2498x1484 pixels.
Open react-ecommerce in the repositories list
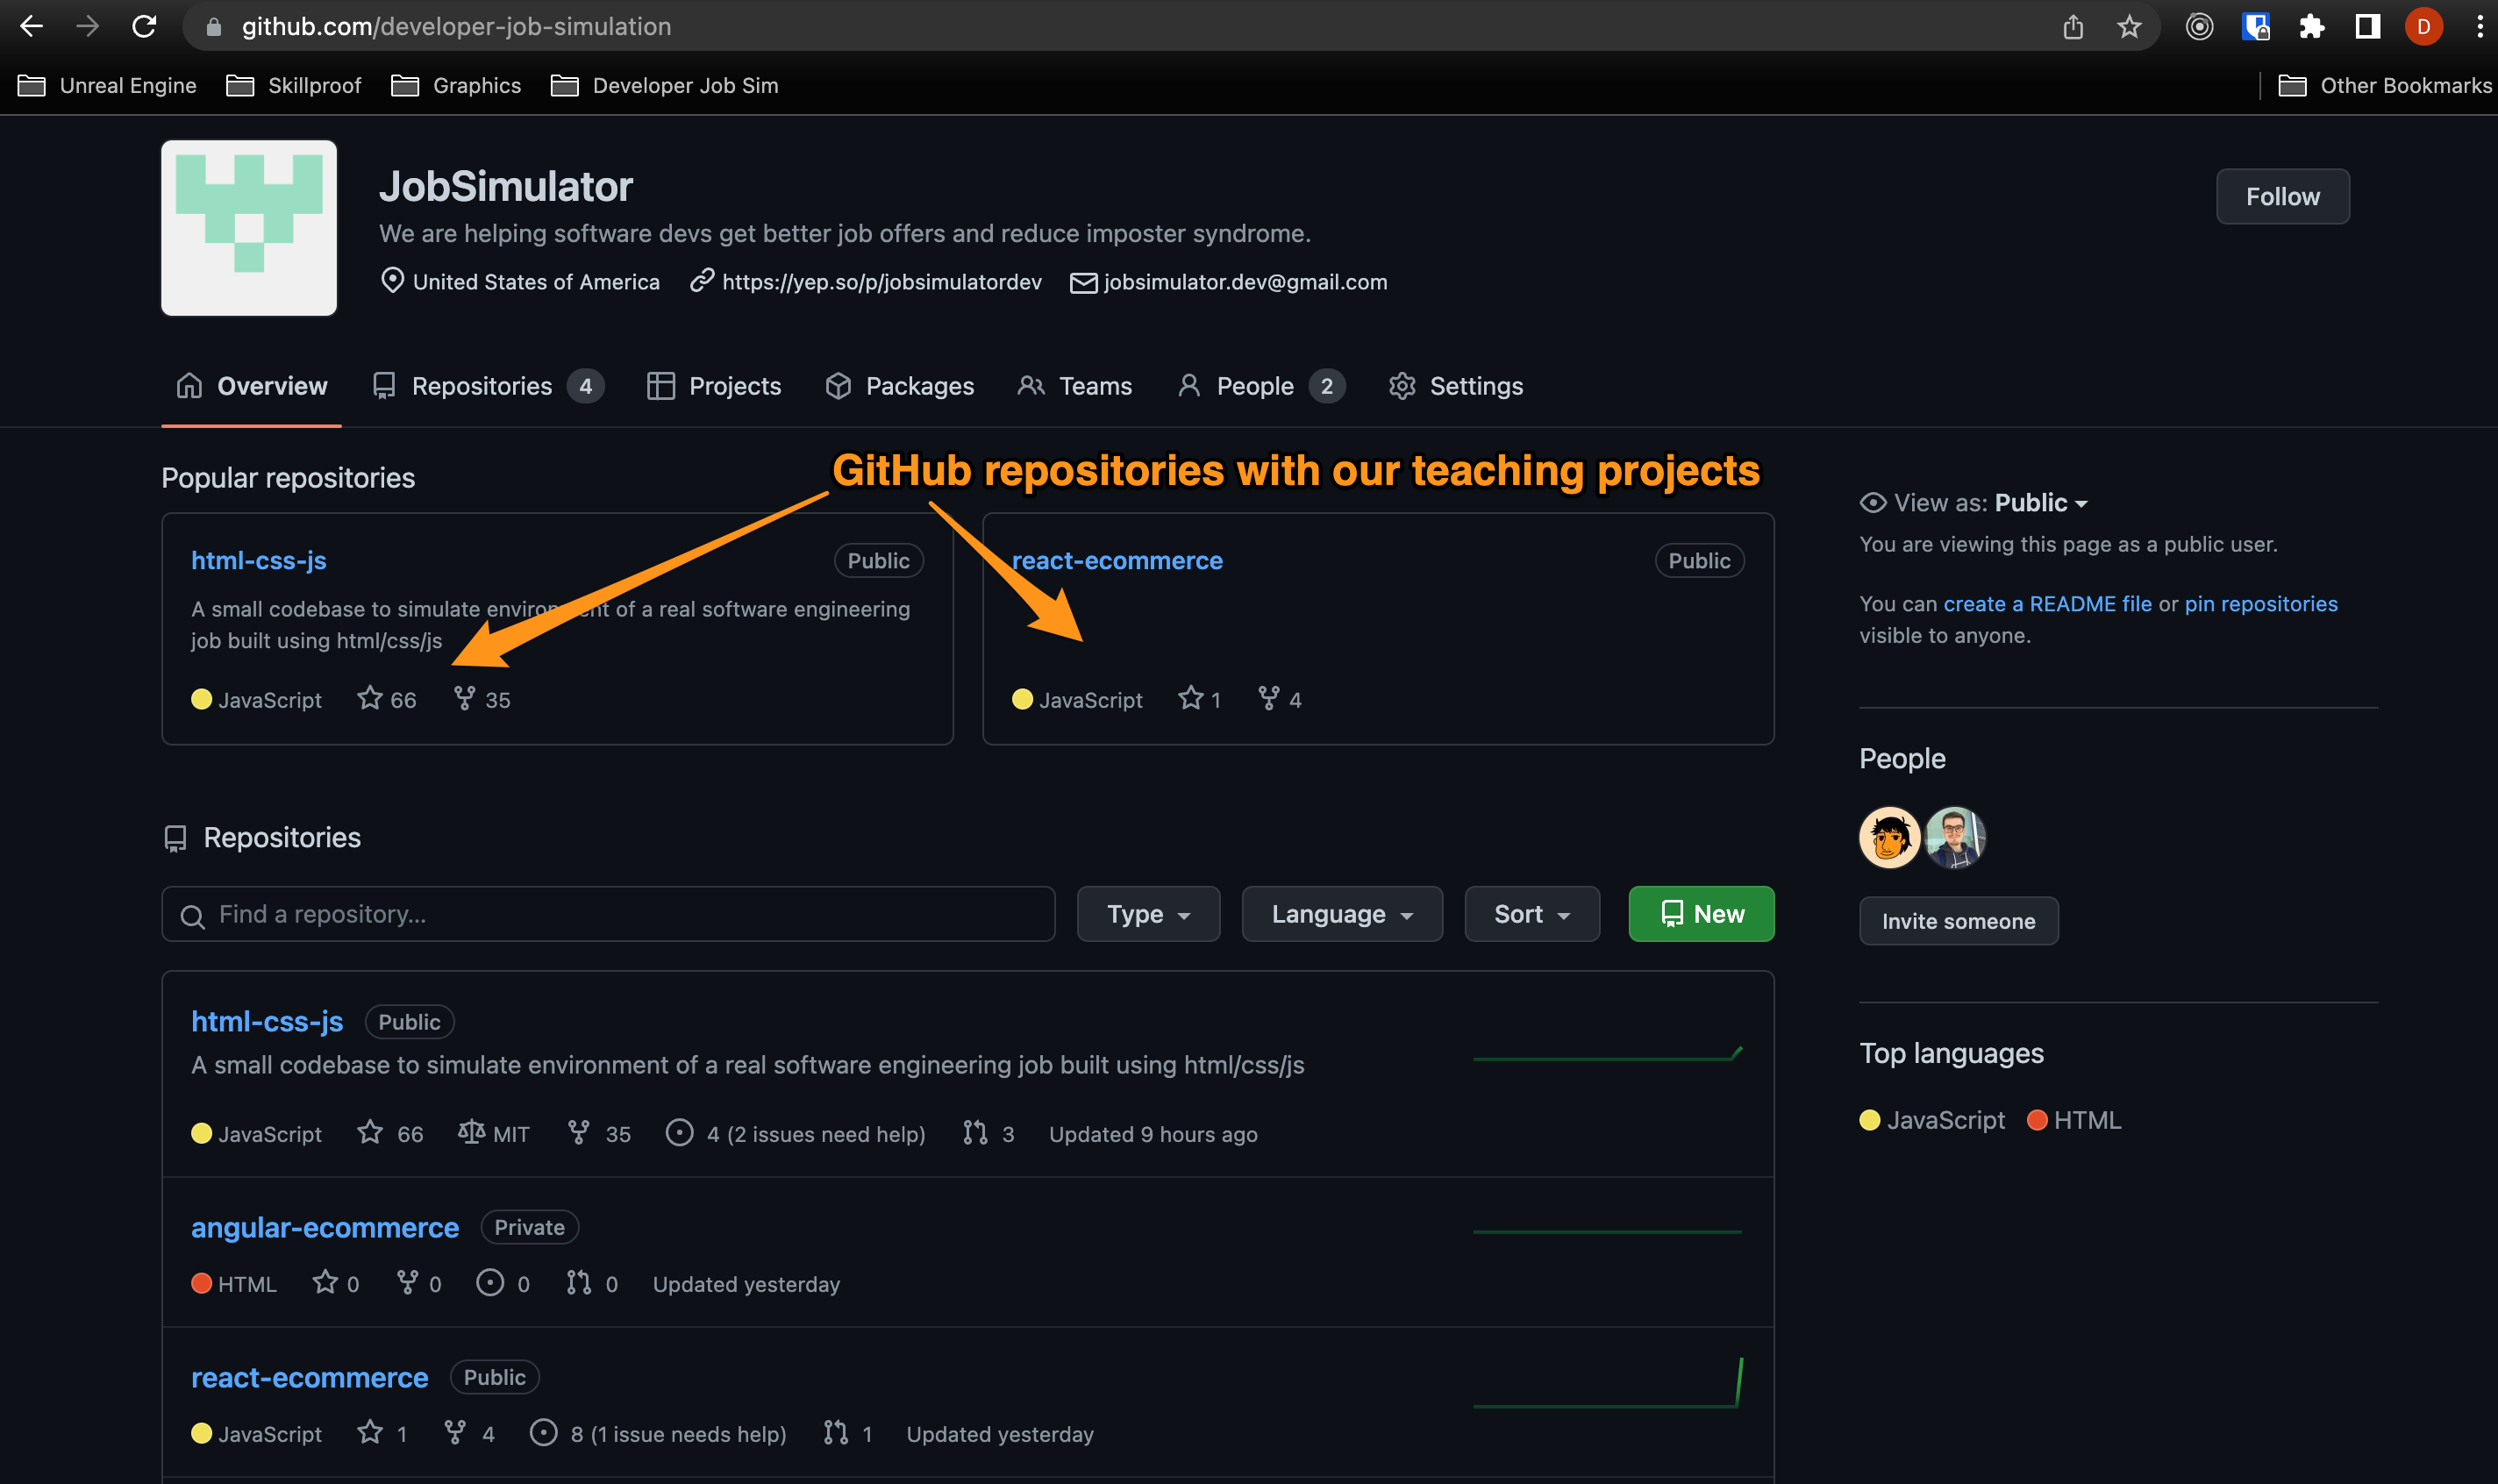coord(309,1377)
